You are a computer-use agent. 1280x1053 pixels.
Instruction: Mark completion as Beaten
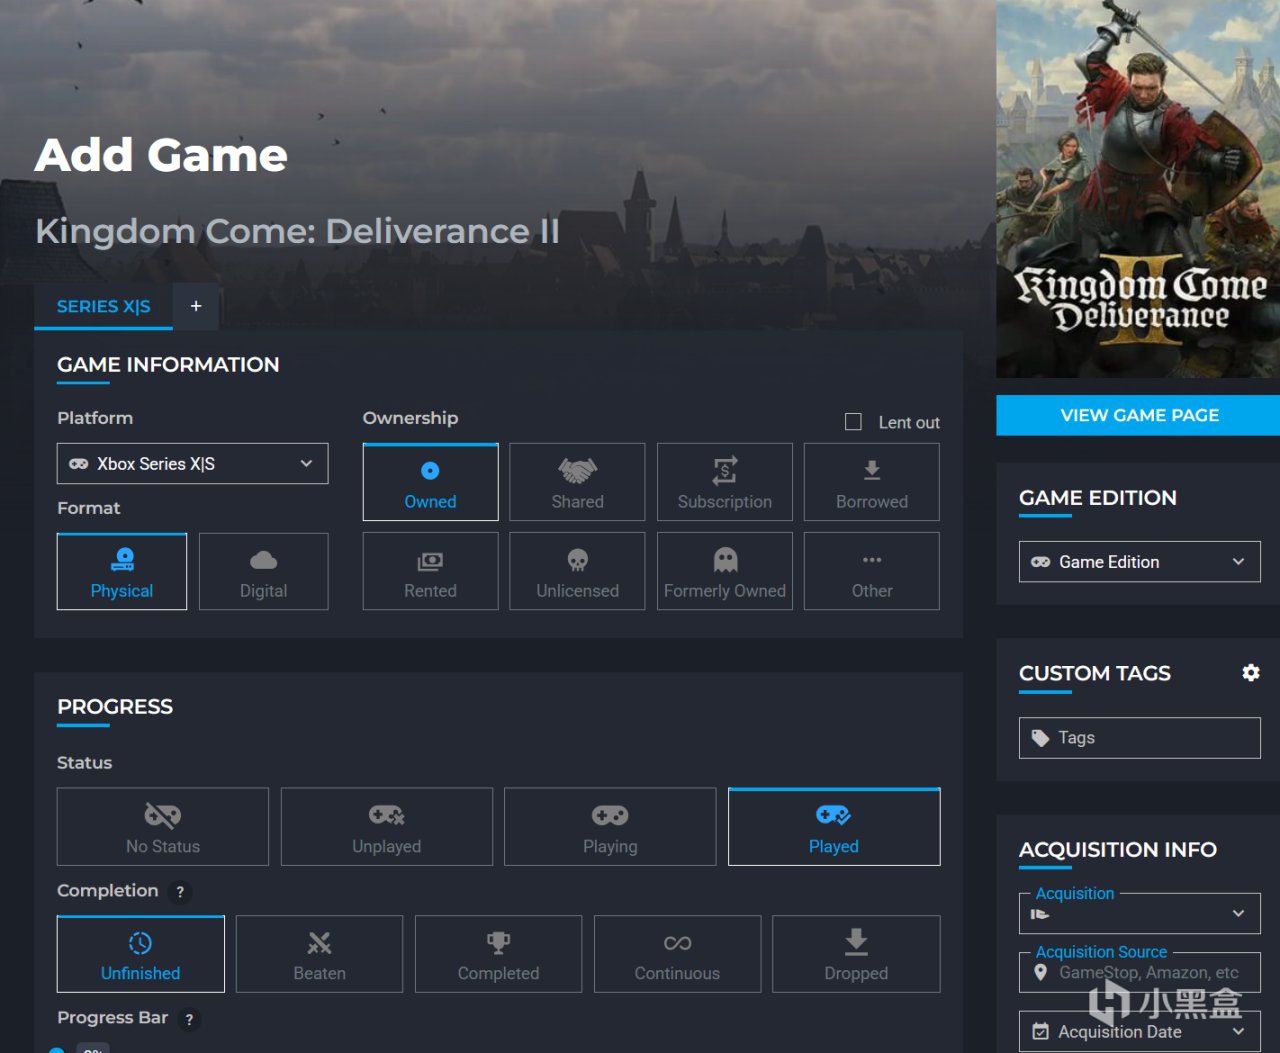point(320,954)
